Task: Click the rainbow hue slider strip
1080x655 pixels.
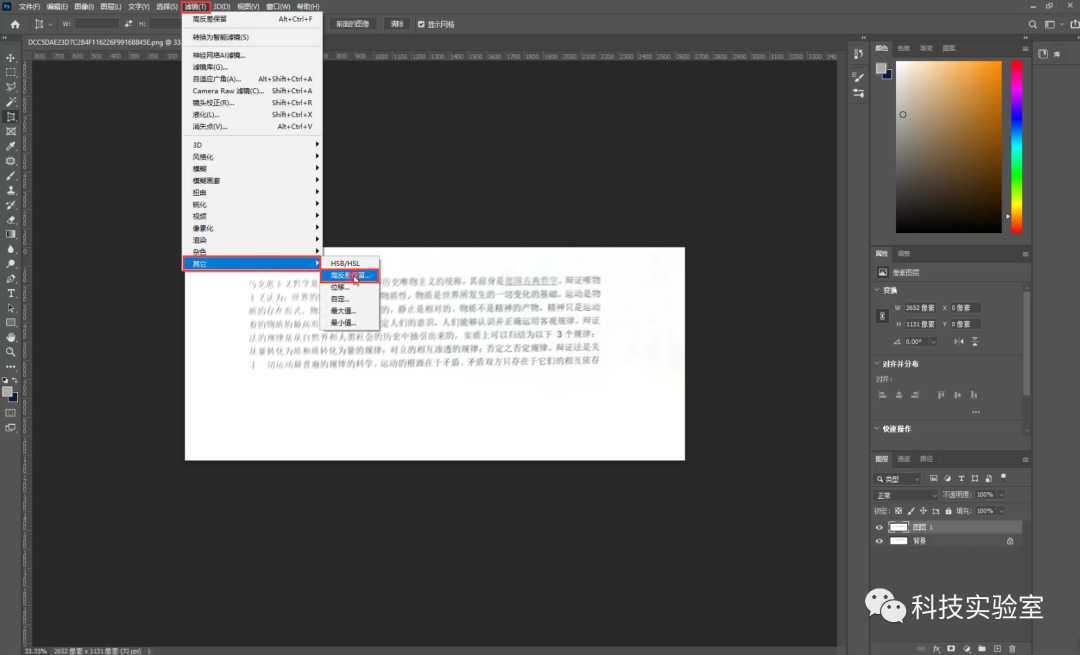Action: pyautogui.click(x=1016, y=145)
